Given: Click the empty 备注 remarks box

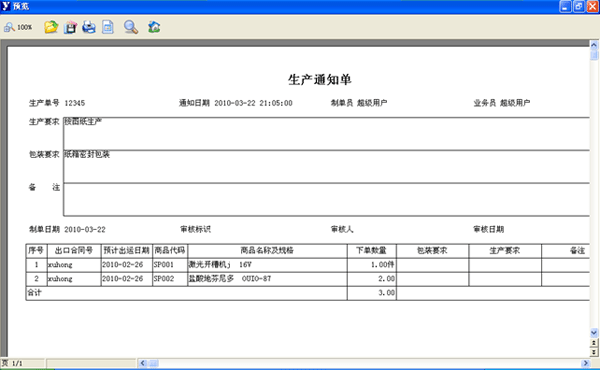Looking at the screenshot, I should click(x=326, y=199).
